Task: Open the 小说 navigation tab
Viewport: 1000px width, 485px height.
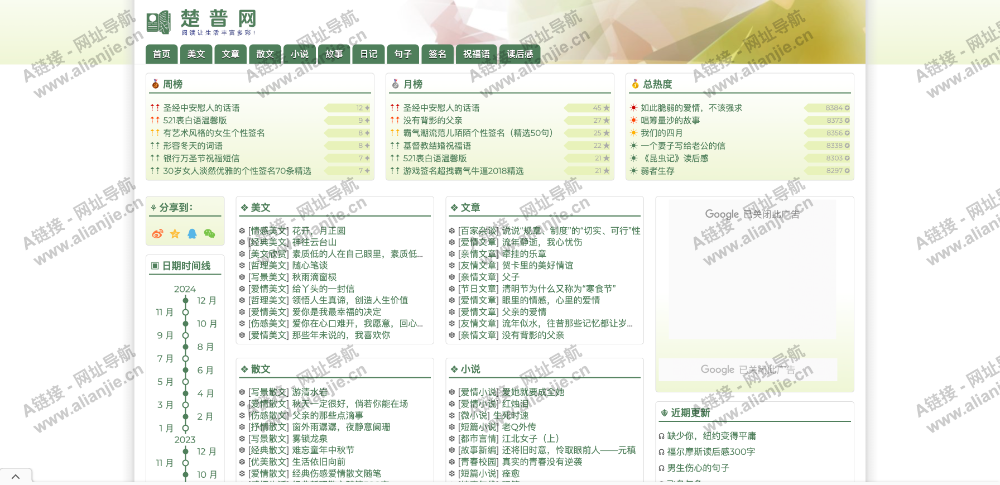Action: 299,54
